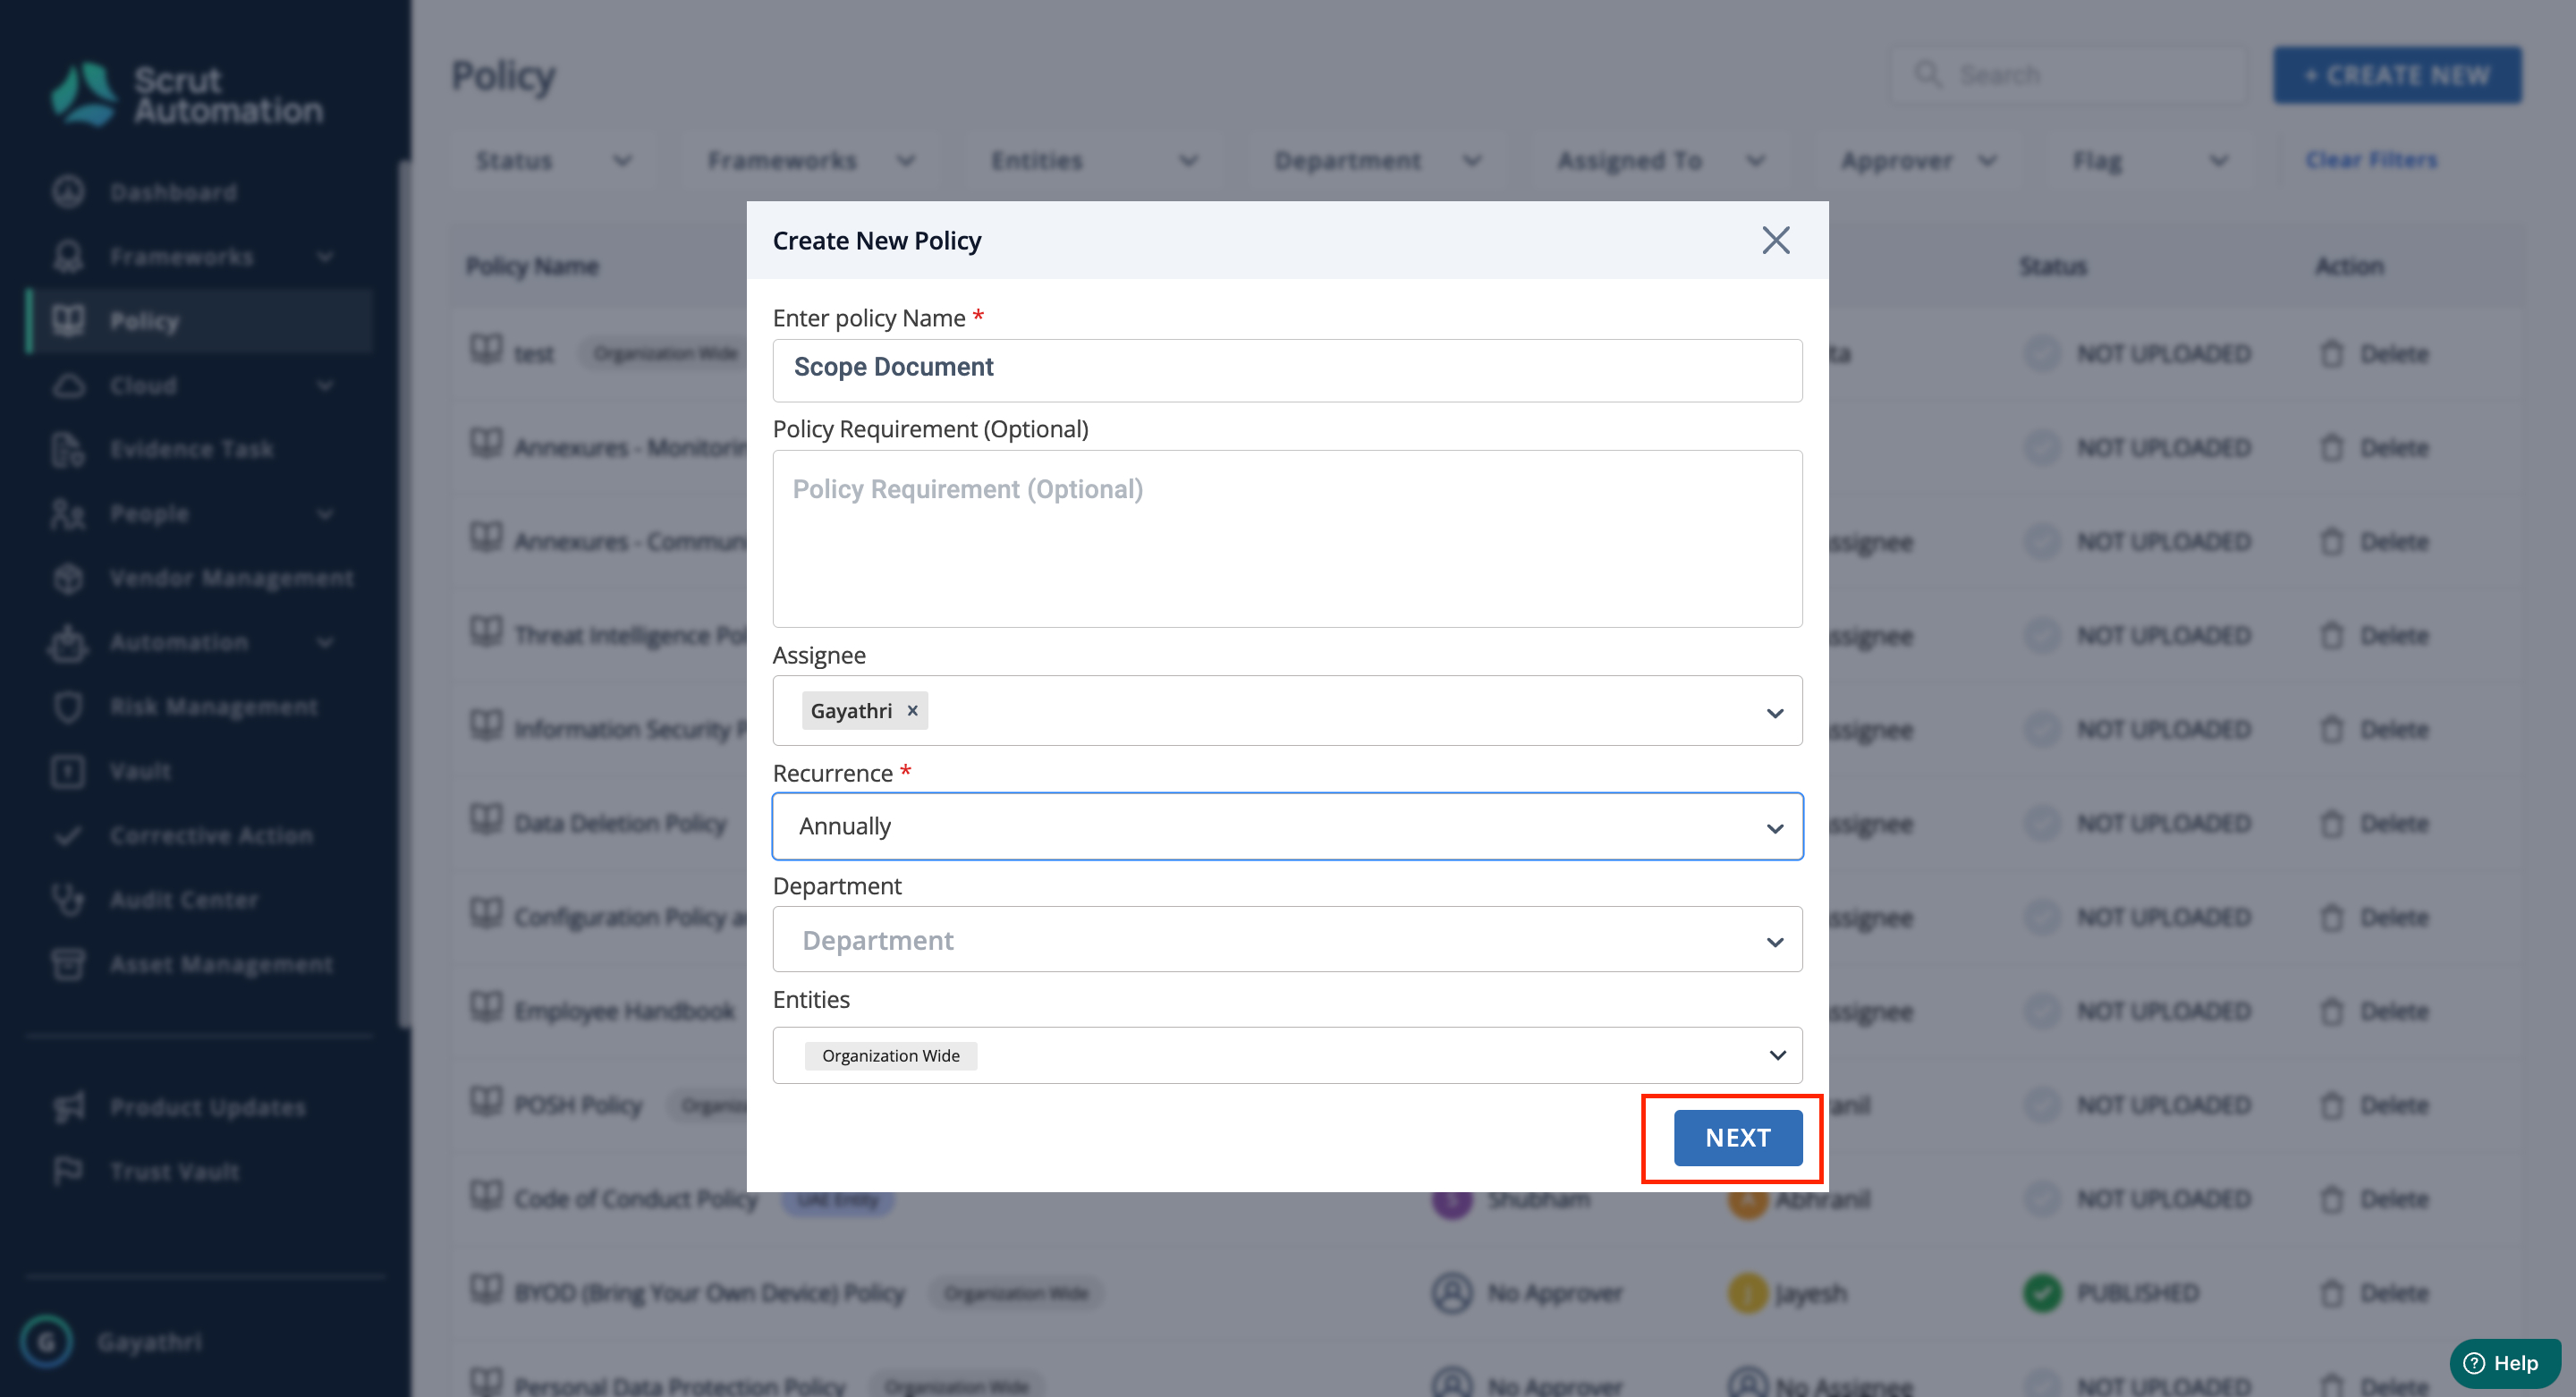Open the Approver filter dropdown
Screen dimensions: 2576x1397
pyautogui.click(x=1917, y=160)
